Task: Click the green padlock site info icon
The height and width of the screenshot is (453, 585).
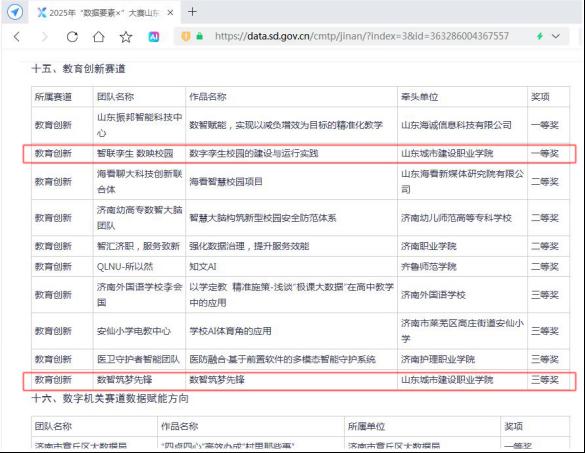Action: [x=200, y=36]
